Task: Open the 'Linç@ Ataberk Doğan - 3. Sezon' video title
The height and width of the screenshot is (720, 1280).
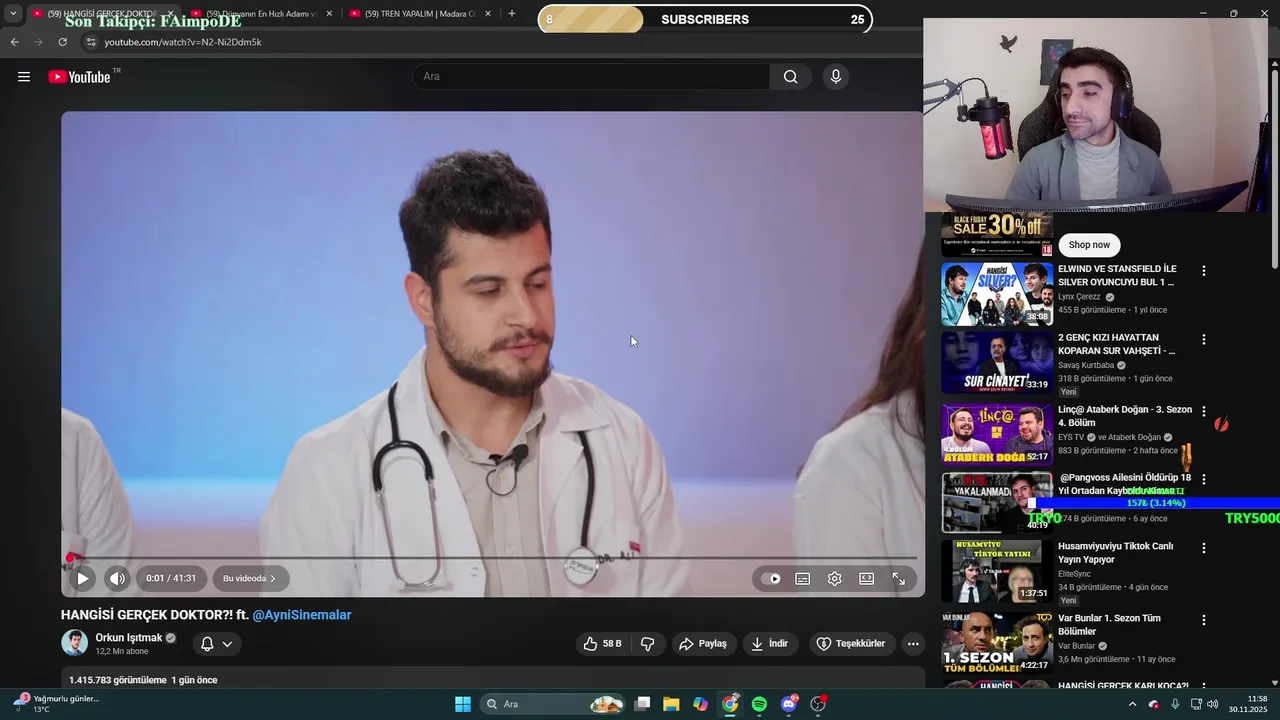Action: [1125, 416]
